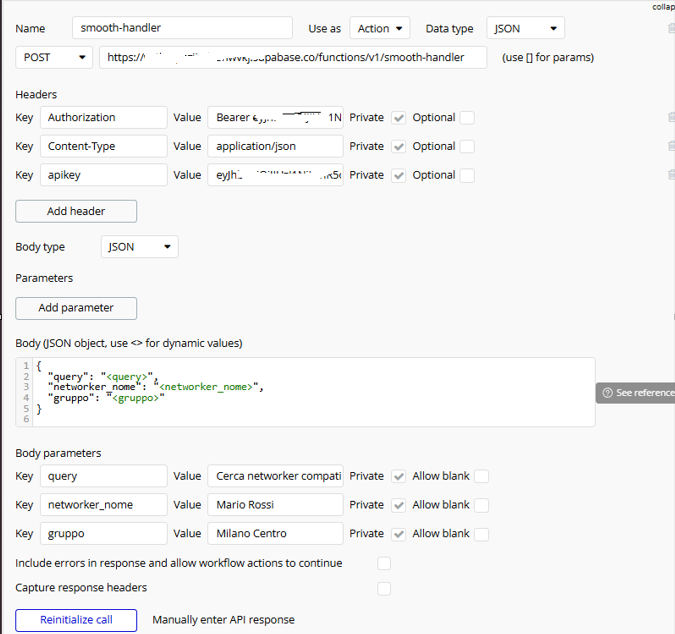The height and width of the screenshot is (634, 675).
Task: Click the Add parameter button
Action: [x=76, y=308]
